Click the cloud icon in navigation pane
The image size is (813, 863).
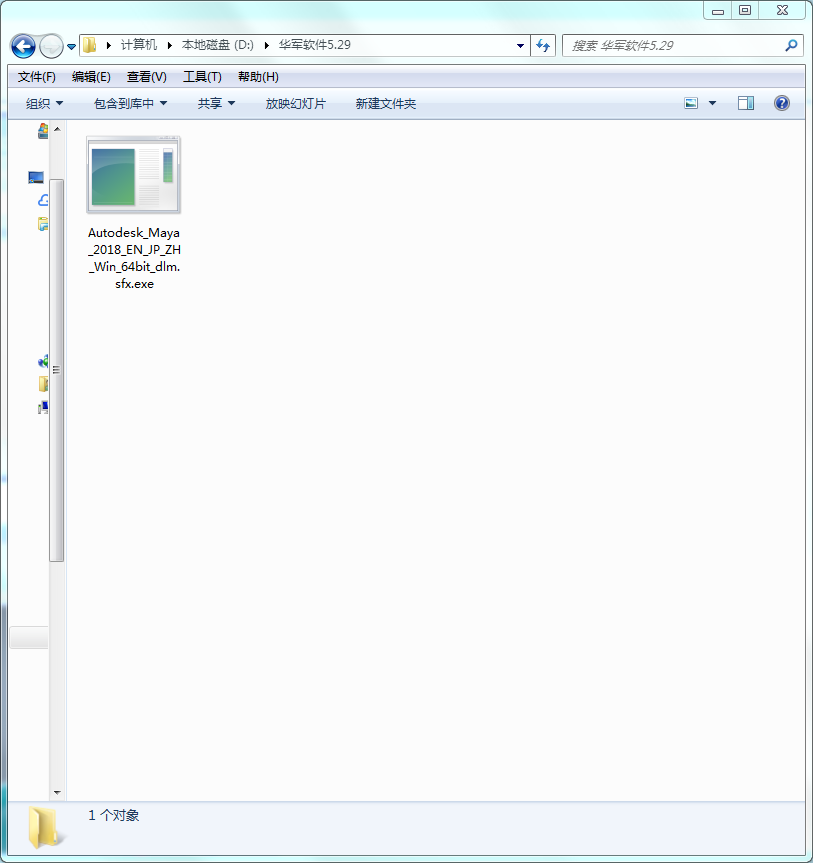(x=43, y=200)
